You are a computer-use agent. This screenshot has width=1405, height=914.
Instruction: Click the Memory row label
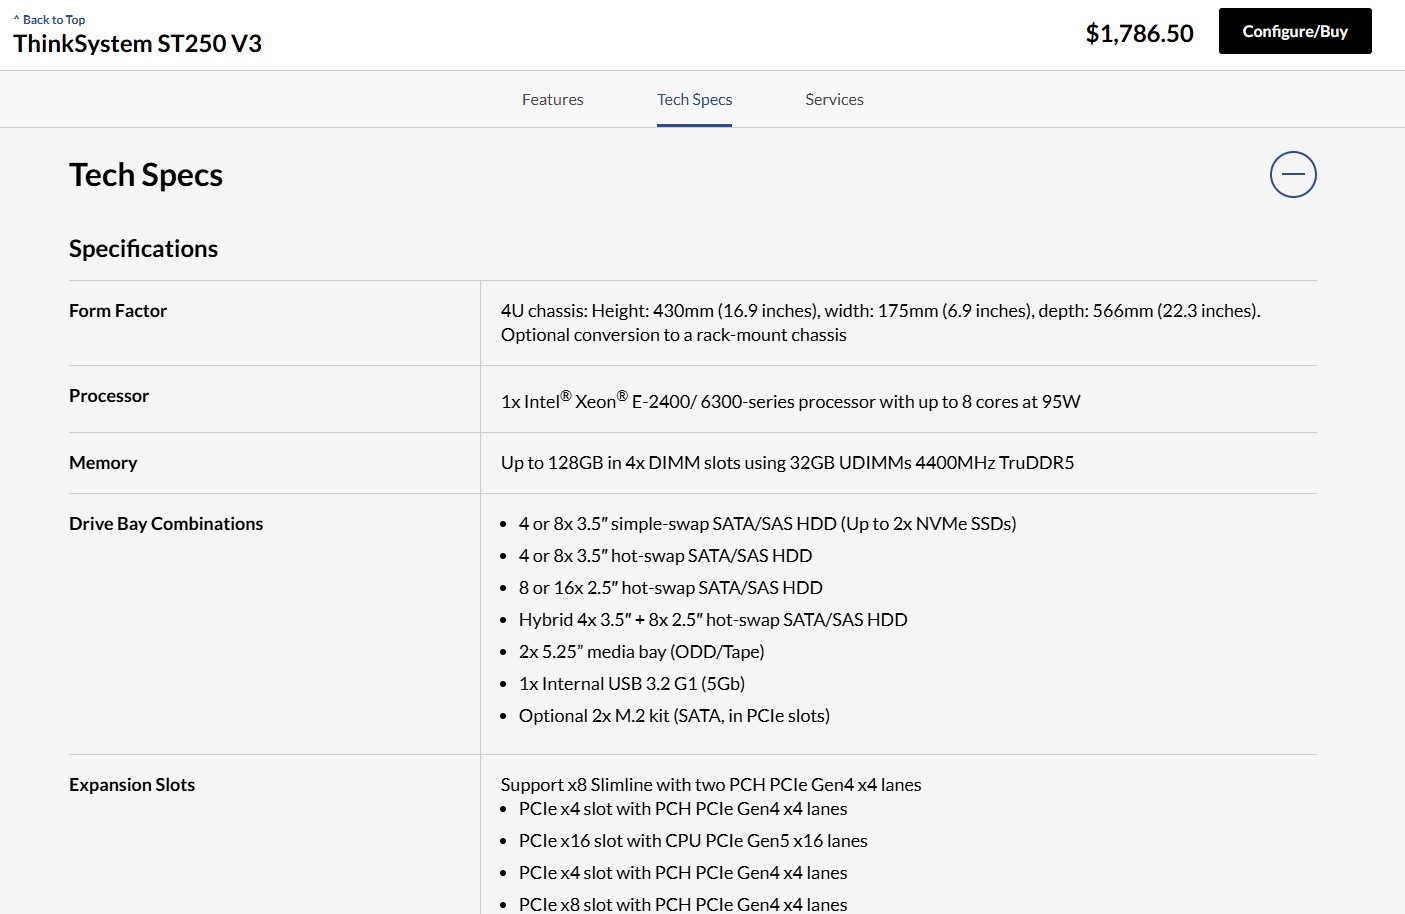[103, 463]
